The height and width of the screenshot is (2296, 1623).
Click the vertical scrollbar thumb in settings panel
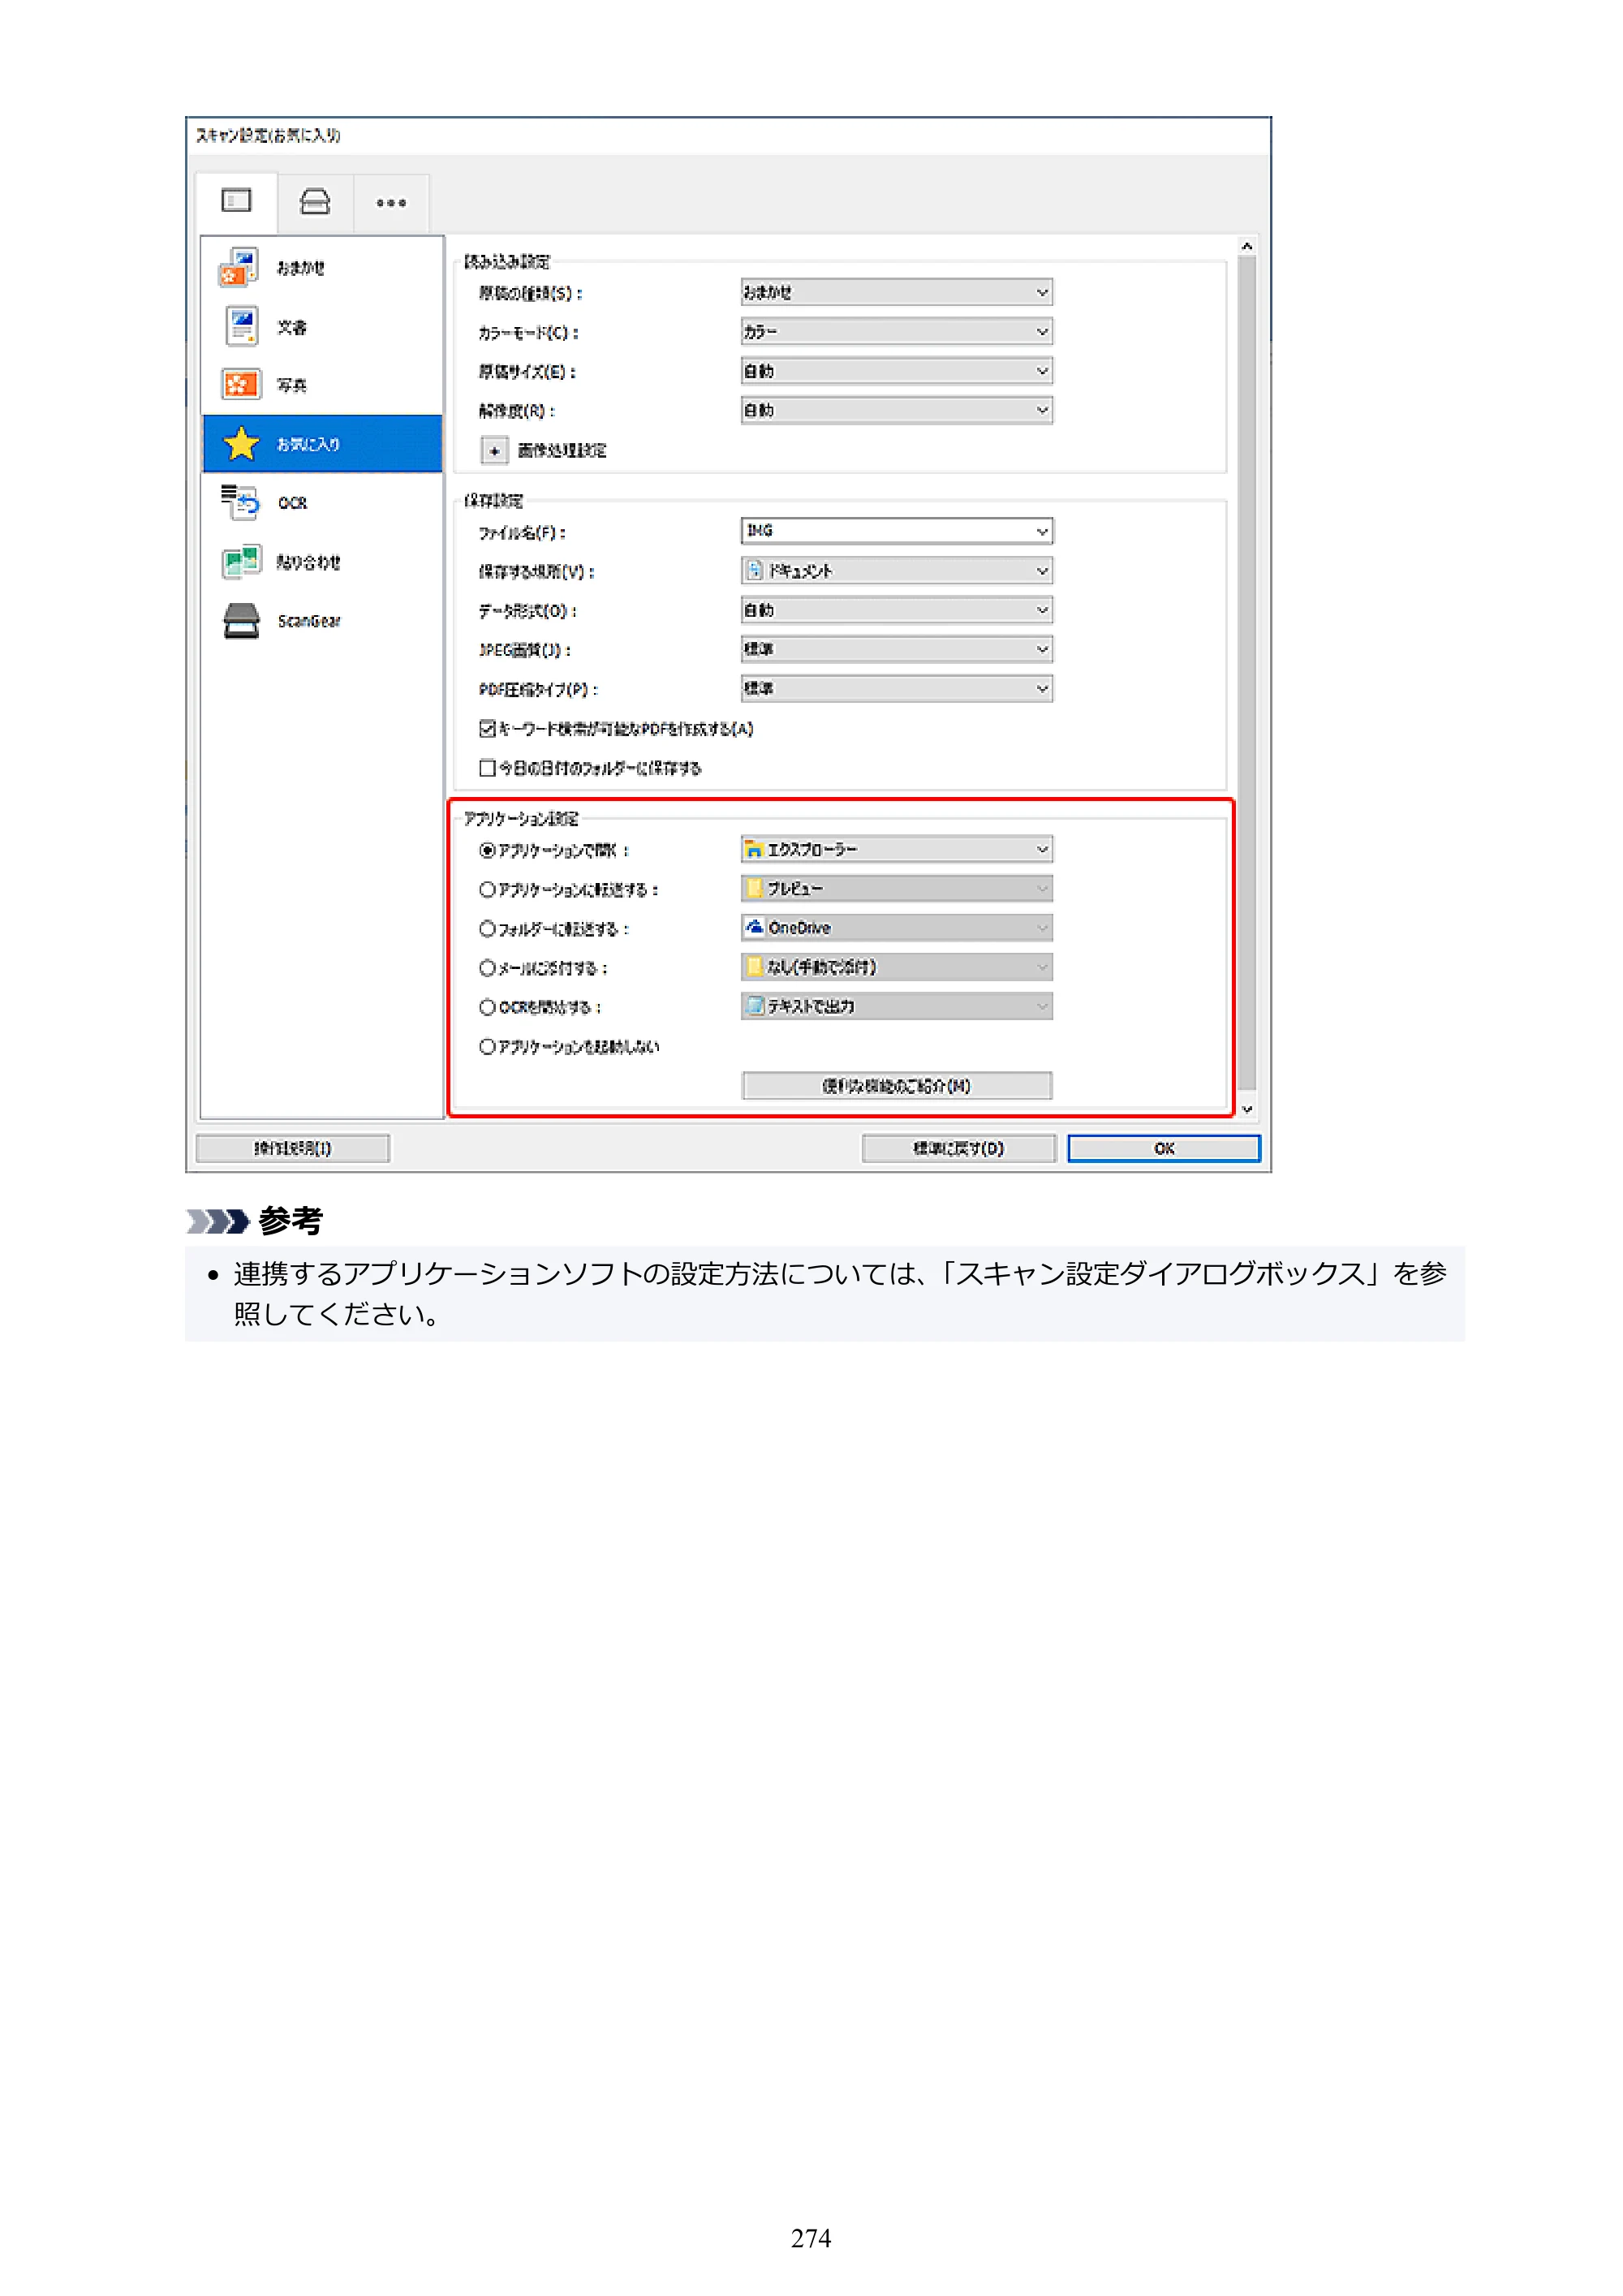(x=1247, y=672)
